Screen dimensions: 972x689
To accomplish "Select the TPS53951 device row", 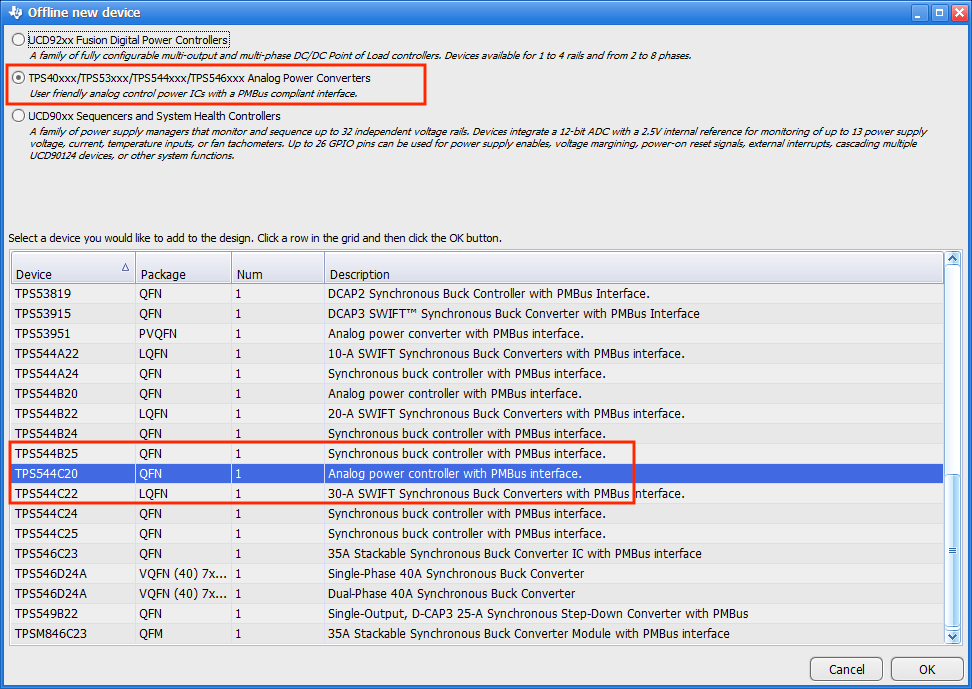I will pos(477,334).
